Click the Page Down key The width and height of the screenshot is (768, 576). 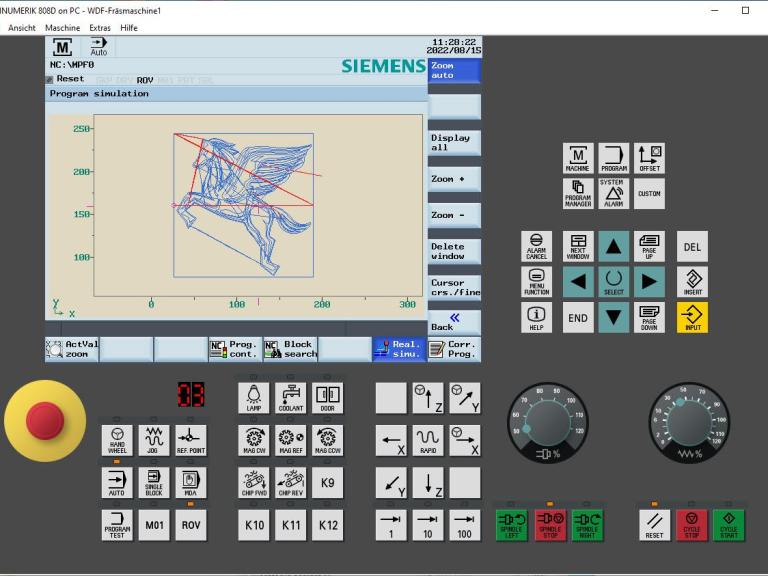(649, 317)
